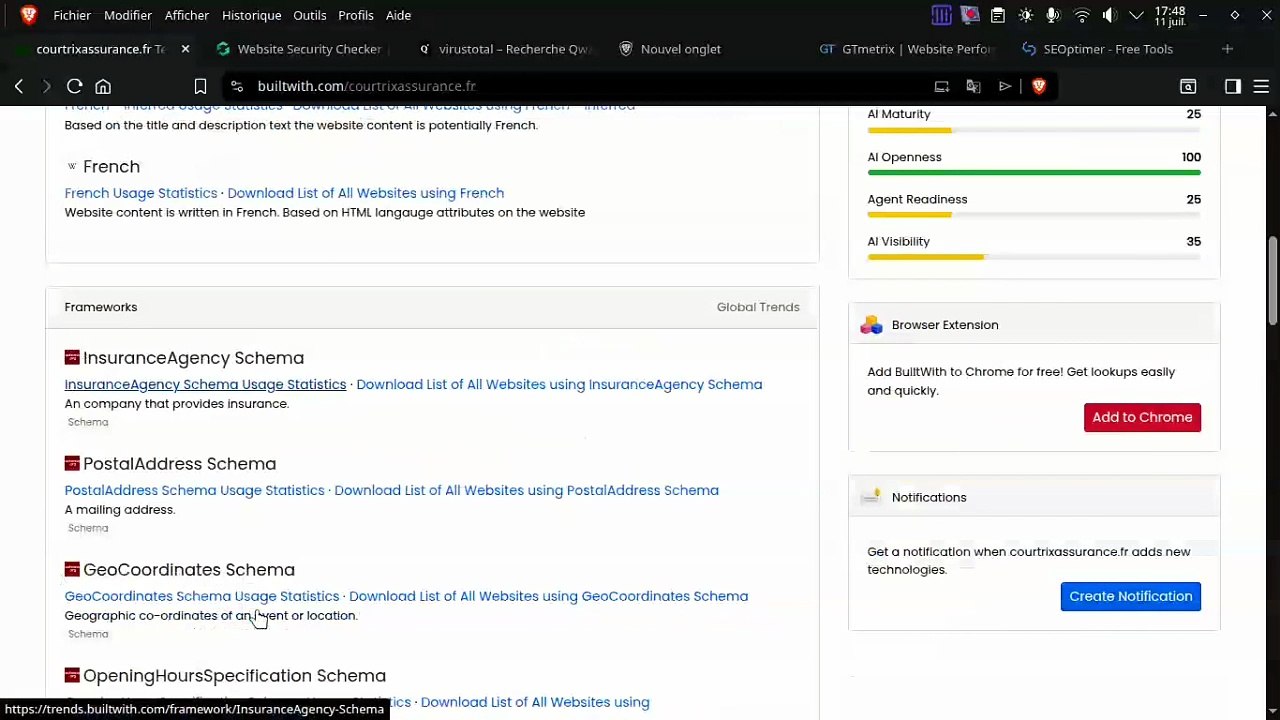Screen dimensions: 1280x720
Task: Click the AI Maturity progress bar
Action: click(1034, 130)
